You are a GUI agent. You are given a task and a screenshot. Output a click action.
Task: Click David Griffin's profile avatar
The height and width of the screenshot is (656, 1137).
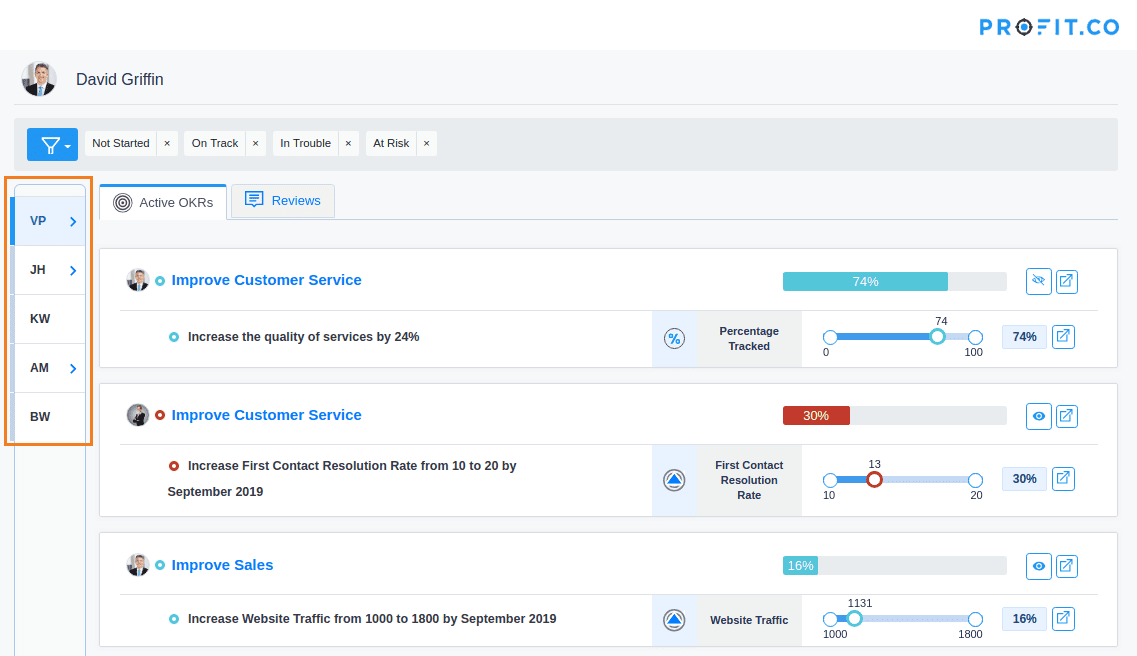coord(38,78)
